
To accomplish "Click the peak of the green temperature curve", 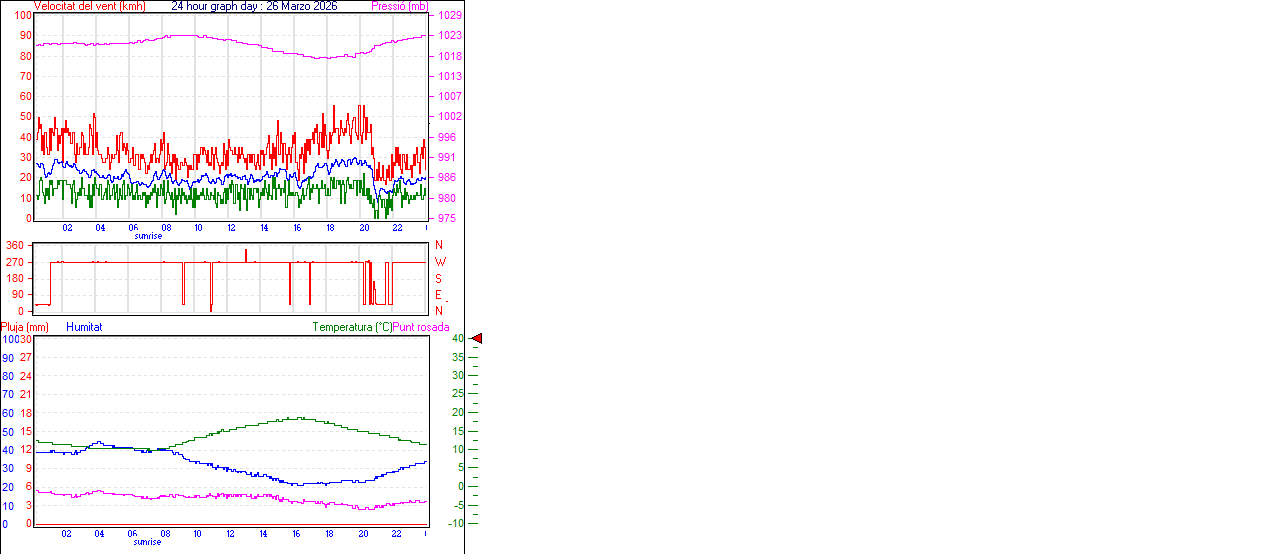I will click(298, 418).
